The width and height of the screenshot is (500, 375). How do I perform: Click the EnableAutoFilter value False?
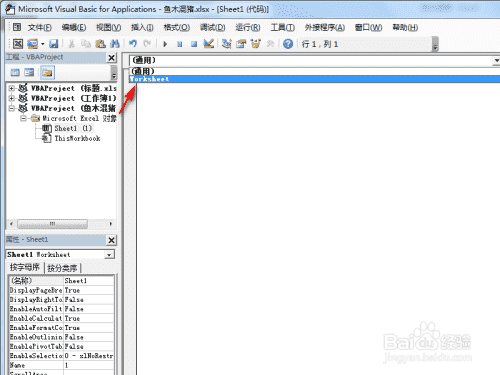[x=88, y=309]
